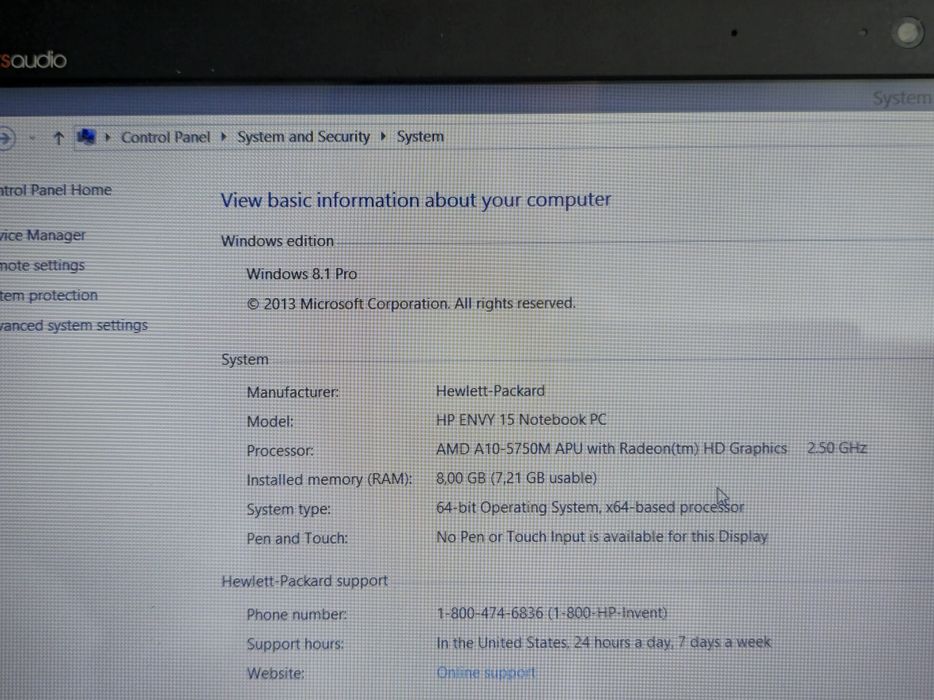Click the 'Website:' label
The height and width of the screenshot is (700, 934).
tap(275, 673)
